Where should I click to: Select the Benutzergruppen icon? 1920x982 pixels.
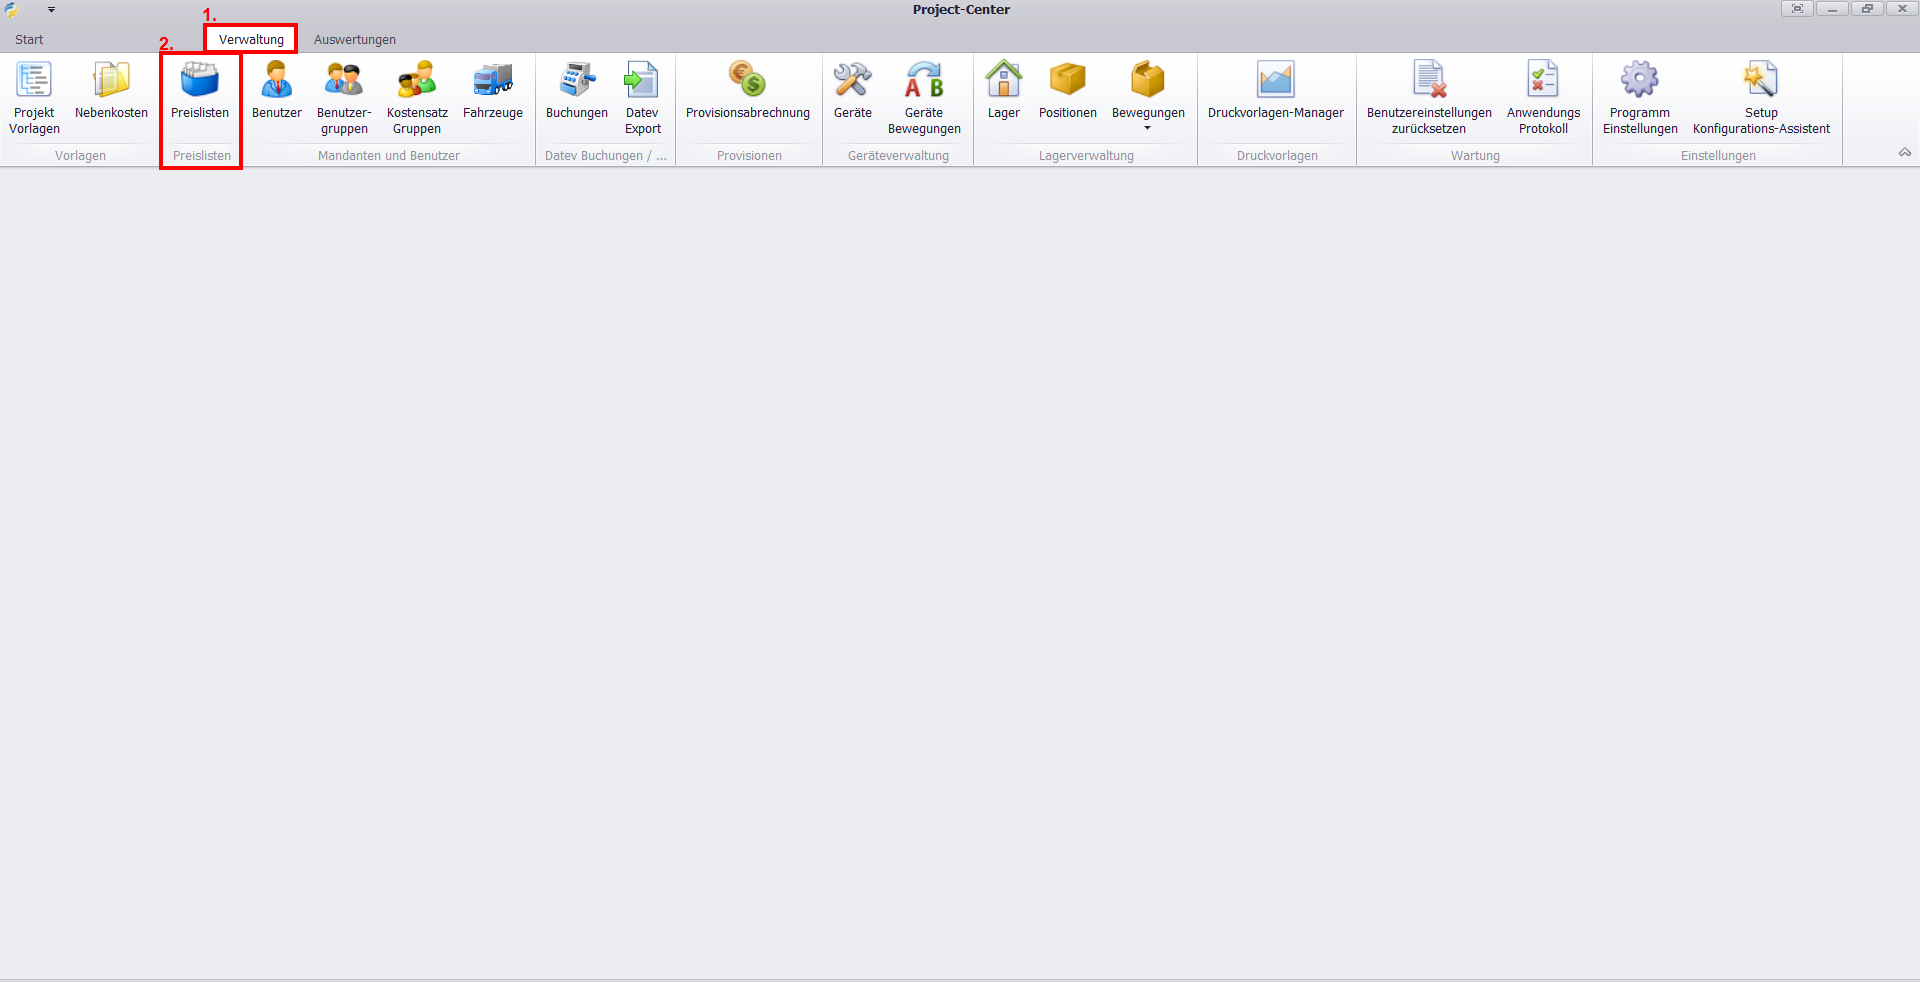344,80
